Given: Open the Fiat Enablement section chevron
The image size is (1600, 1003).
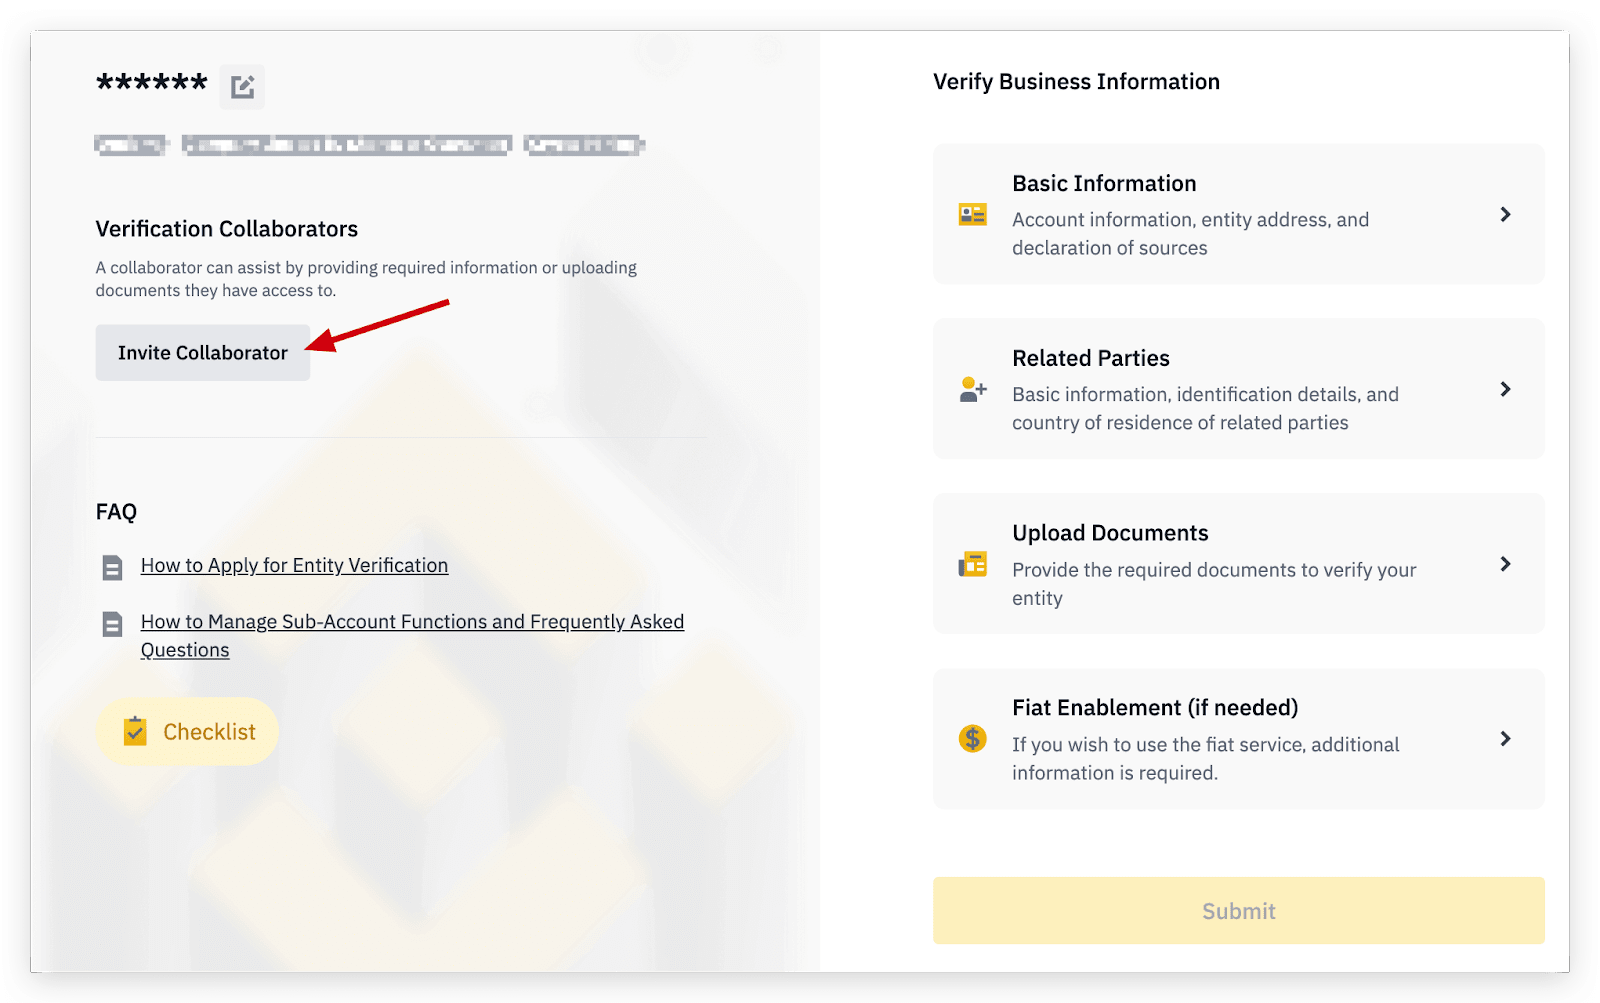Looking at the screenshot, I should pyautogui.click(x=1505, y=739).
